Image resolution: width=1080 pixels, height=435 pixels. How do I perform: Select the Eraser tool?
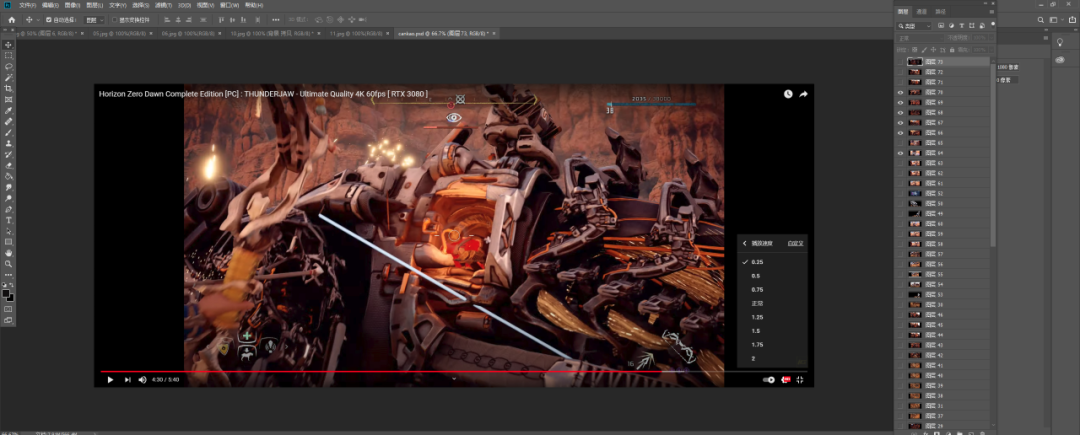click(8, 165)
